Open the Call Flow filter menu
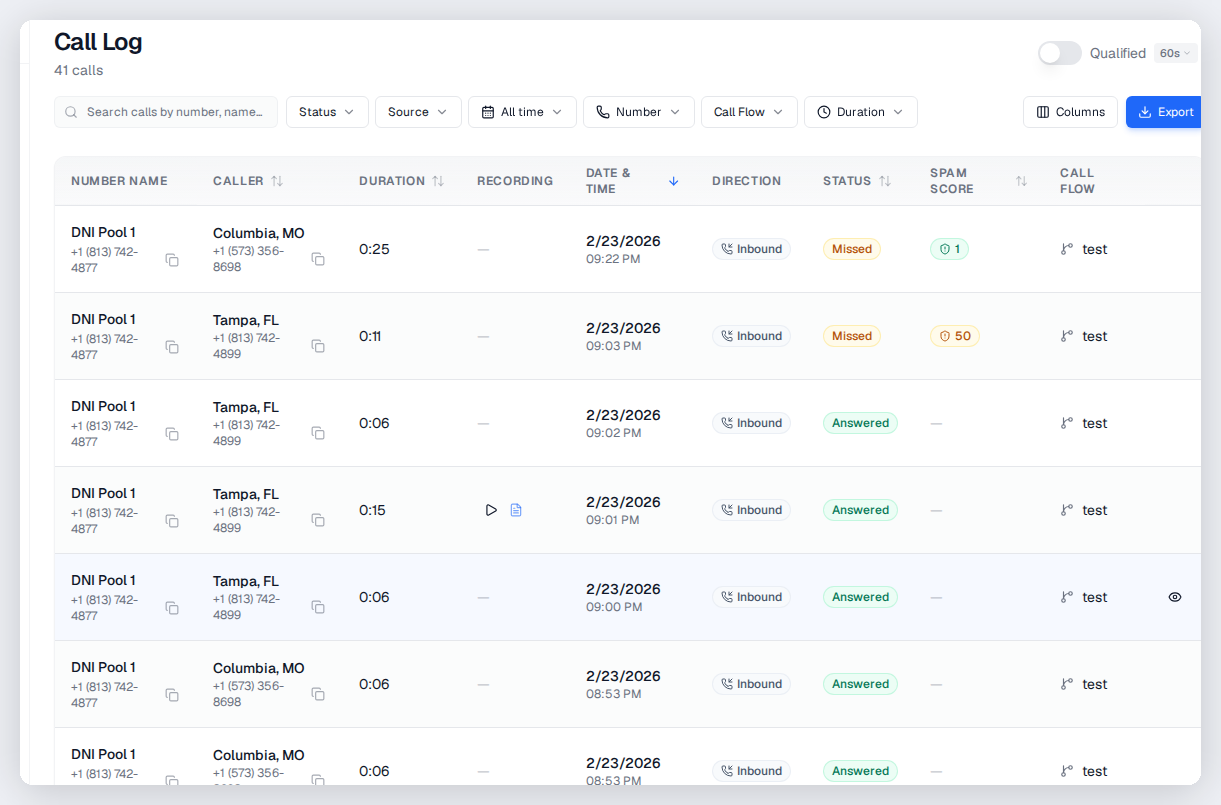This screenshot has height=805, width=1221. [749, 112]
